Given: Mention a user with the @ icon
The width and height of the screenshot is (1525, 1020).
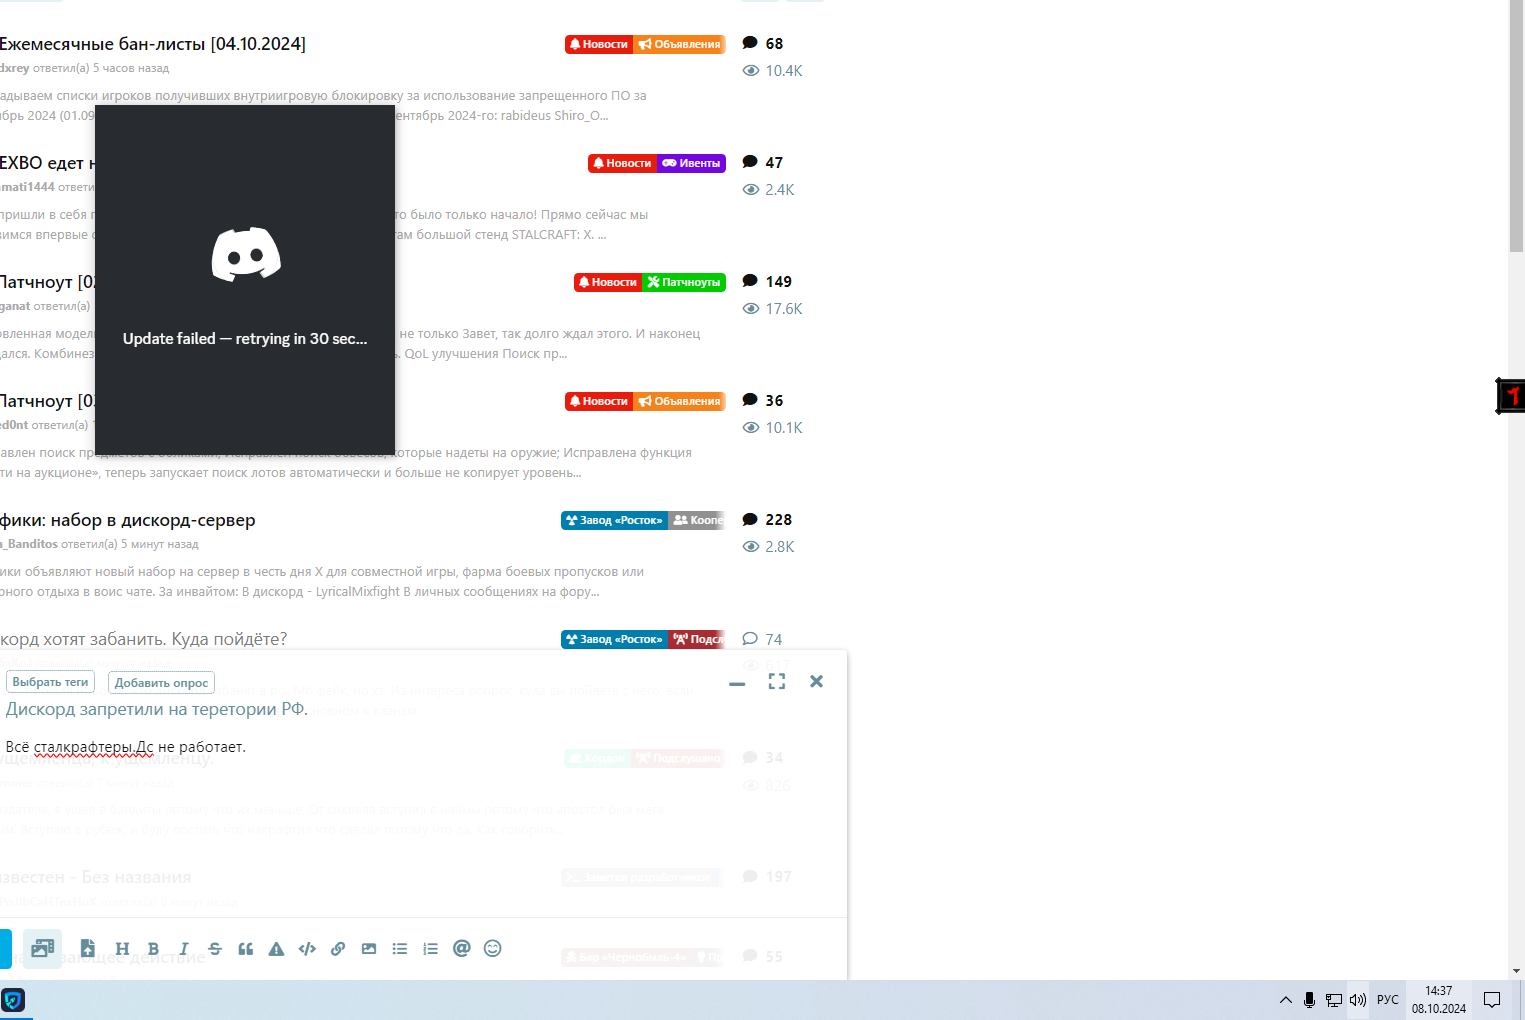Looking at the screenshot, I should click(x=461, y=948).
